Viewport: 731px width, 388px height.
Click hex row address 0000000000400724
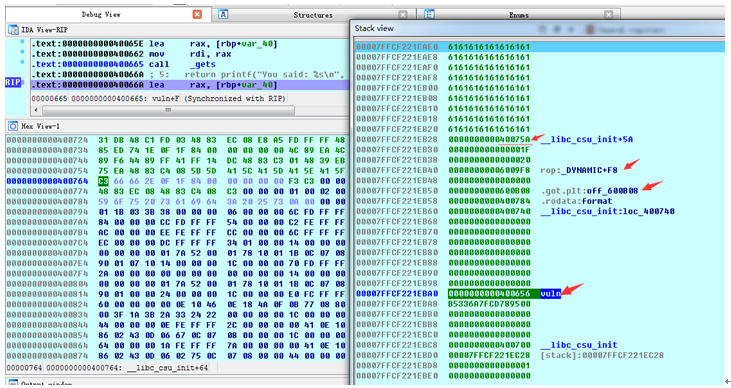tap(47, 140)
